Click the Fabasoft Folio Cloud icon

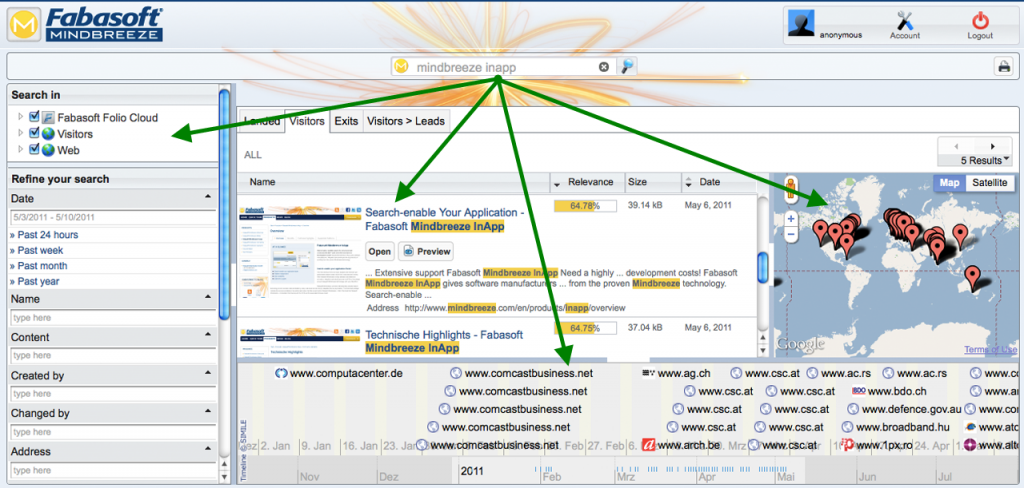tap(48, 118)
